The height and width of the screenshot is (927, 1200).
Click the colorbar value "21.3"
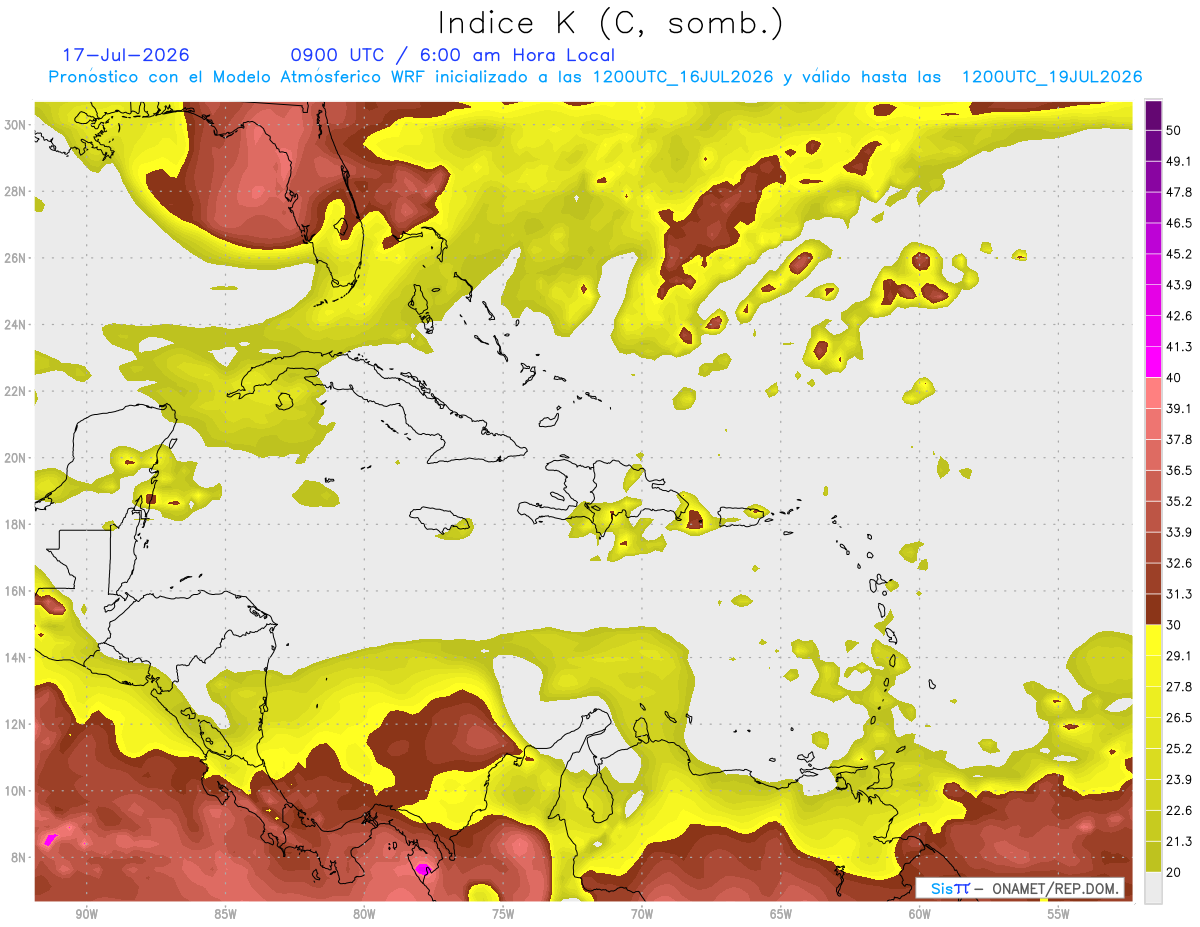(x=1179, y=842)
